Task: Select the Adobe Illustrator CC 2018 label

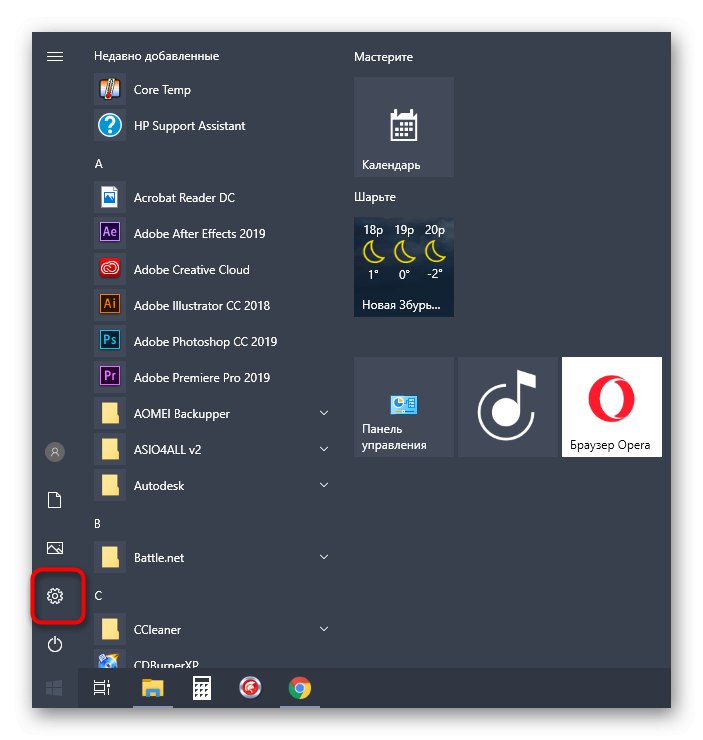Action: tap(202, 306)
